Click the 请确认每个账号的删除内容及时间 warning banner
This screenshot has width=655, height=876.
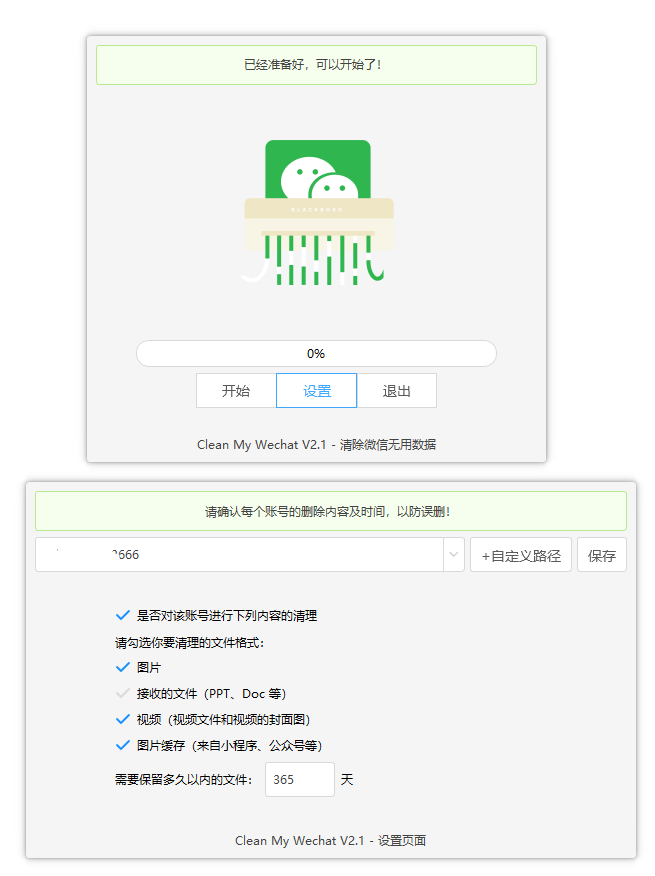click(331, 511)
